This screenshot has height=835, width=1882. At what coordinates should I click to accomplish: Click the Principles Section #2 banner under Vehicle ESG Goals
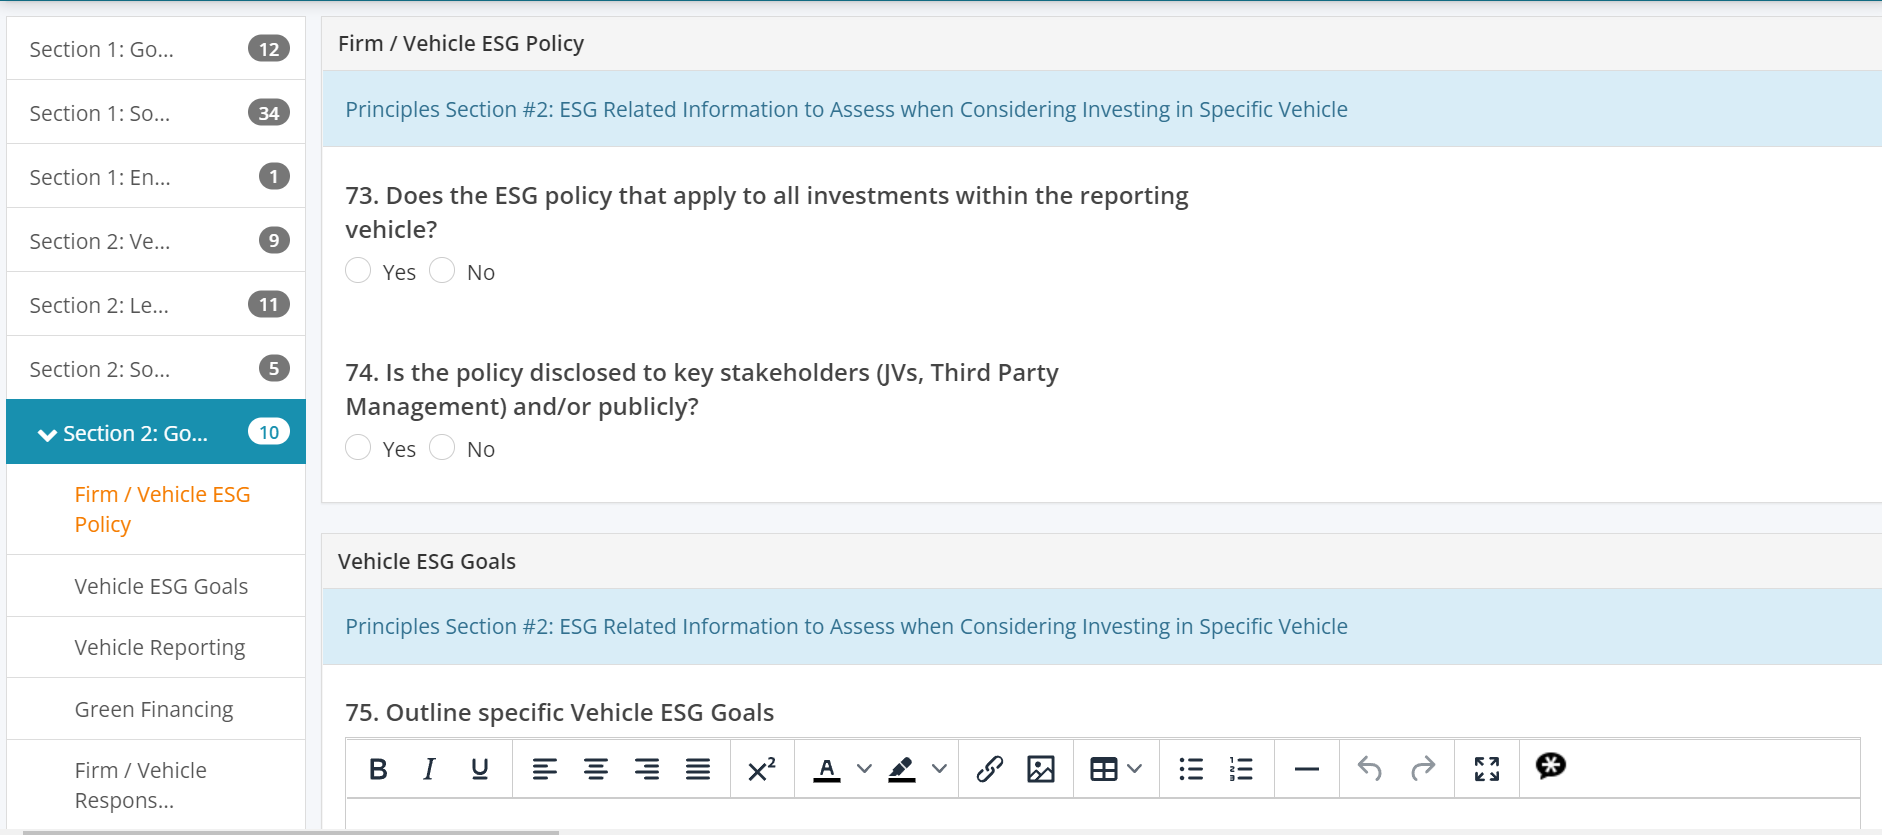pos(1102,626)
